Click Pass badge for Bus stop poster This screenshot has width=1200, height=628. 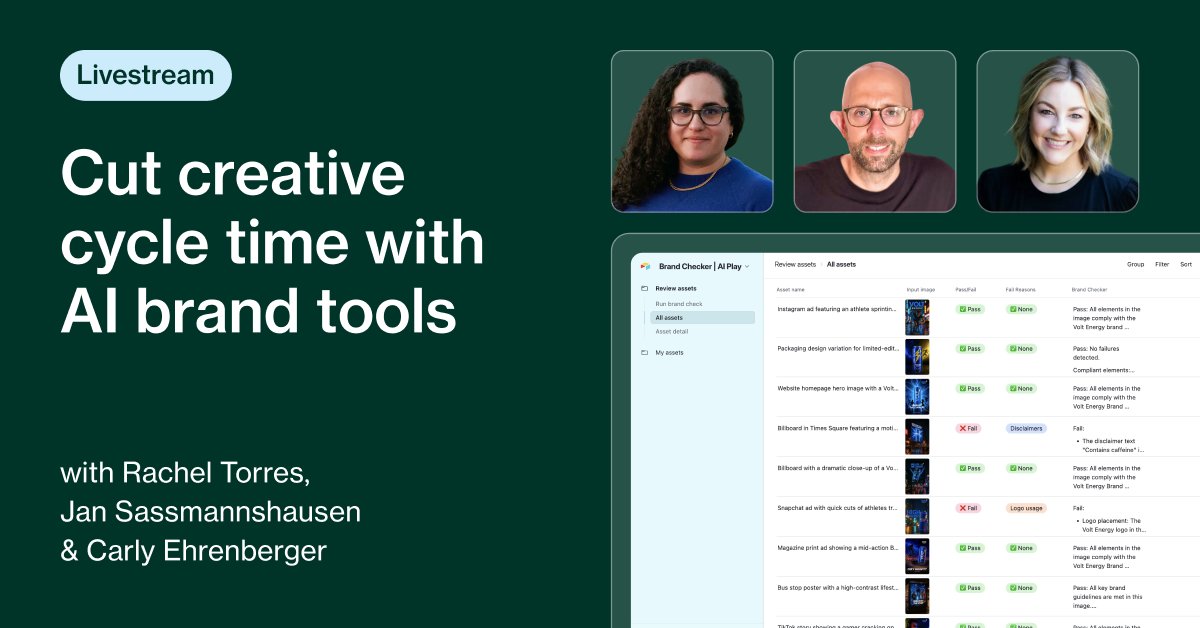click(x=970, y=588)
